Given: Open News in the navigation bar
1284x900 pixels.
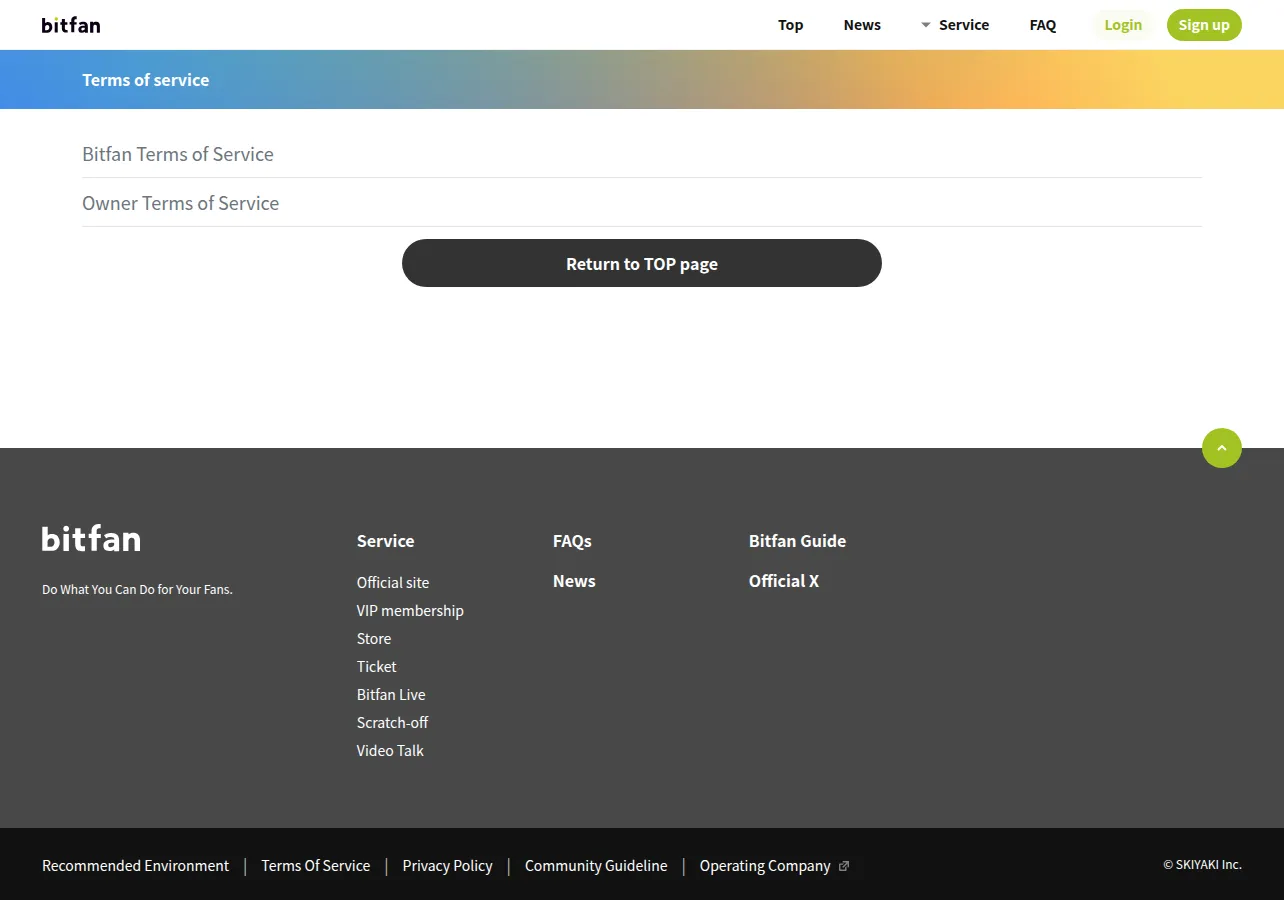Looking at the screenshot, I should [x=862, y=25].
